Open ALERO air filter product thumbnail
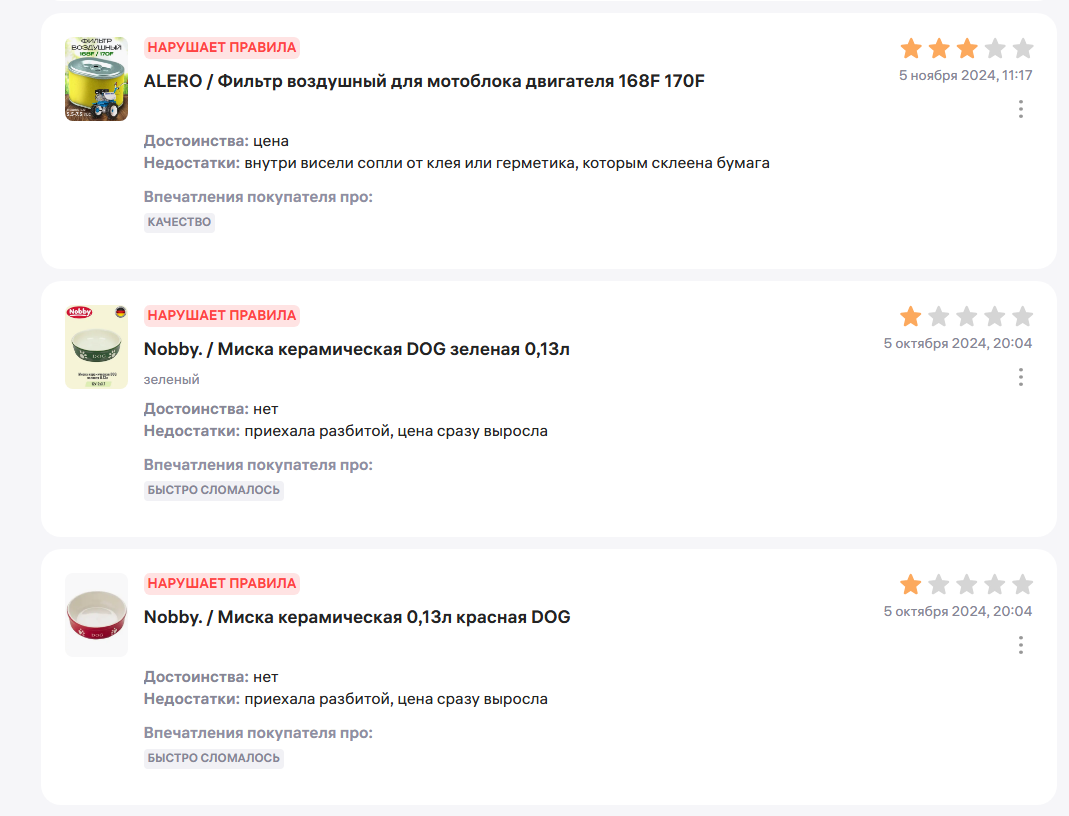This screenshot has height=816, width=1069. click(x=96, y=79)
